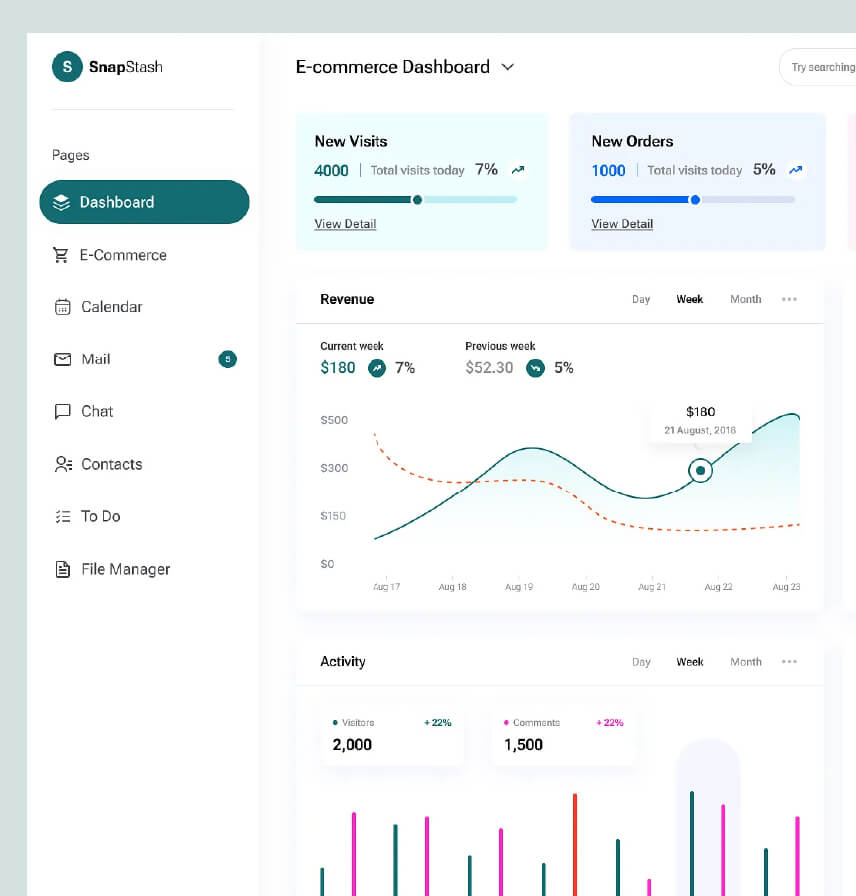Open the Revenue panel overflow menu

pos(789,298)
